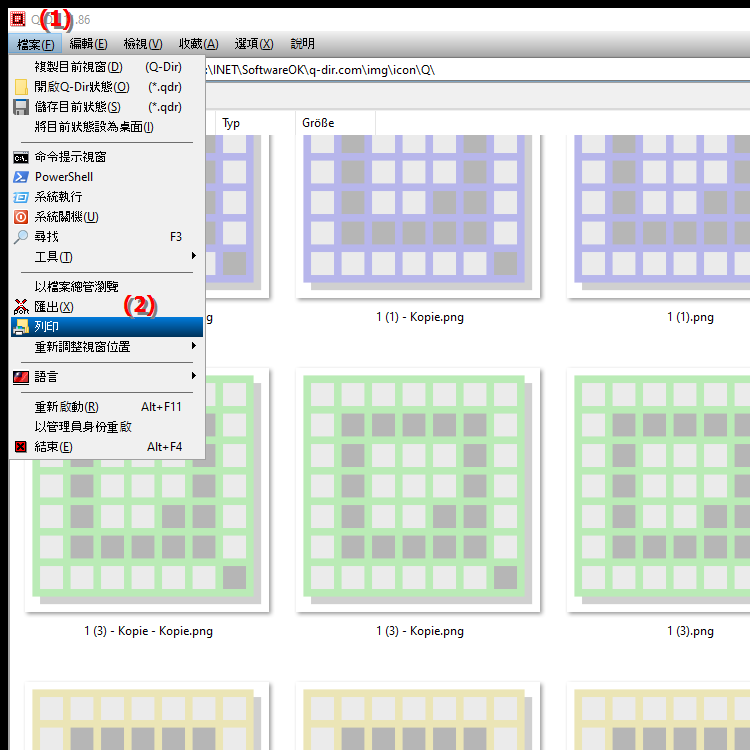Click the red X icon beside 結束(E)

(21, 447)
